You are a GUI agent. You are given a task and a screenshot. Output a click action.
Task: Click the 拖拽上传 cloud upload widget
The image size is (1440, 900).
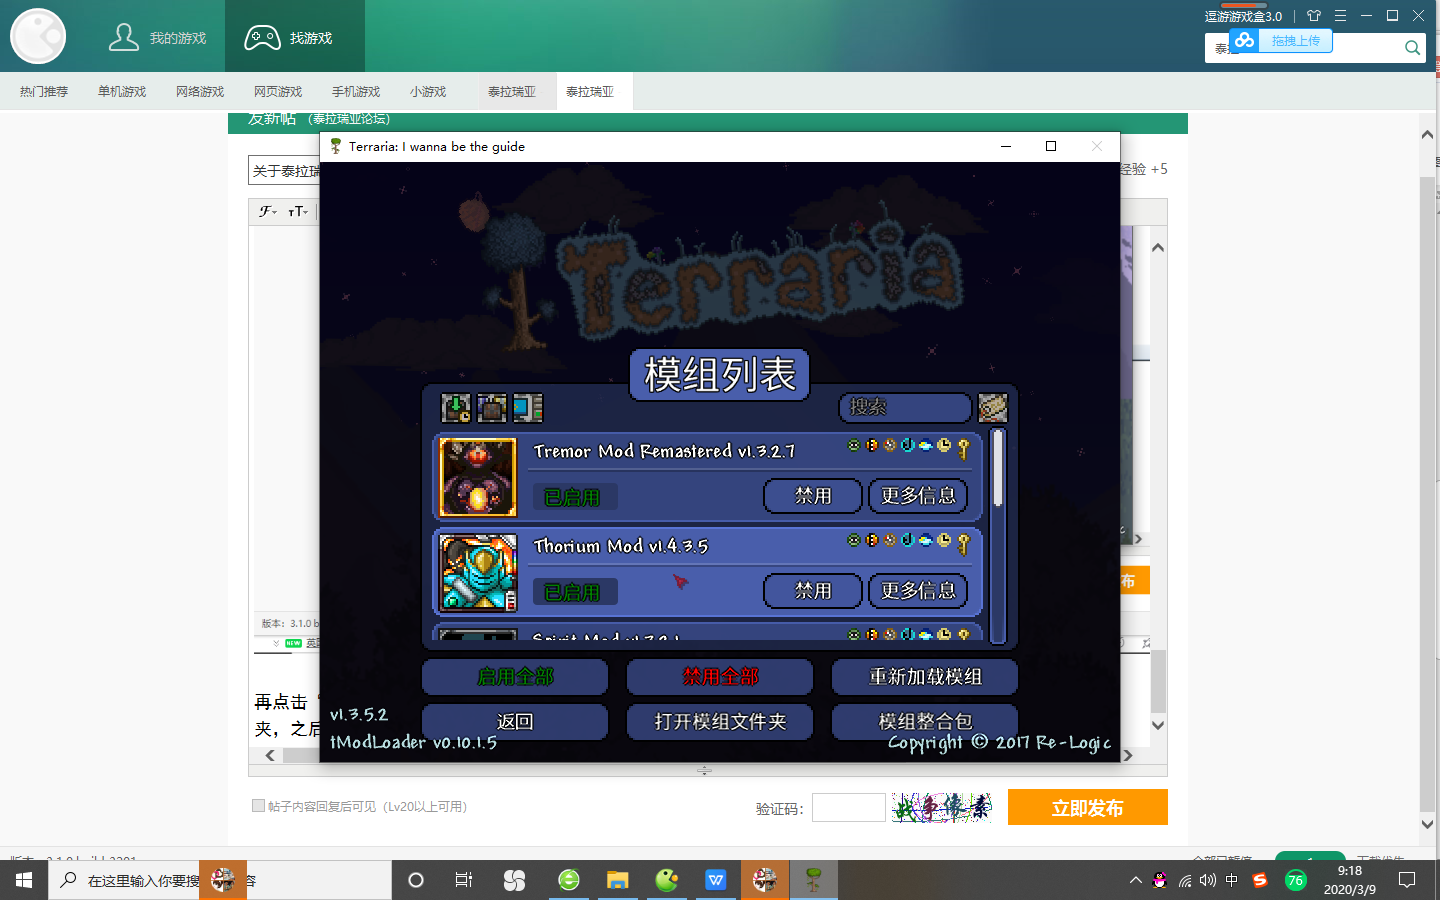1281,40
